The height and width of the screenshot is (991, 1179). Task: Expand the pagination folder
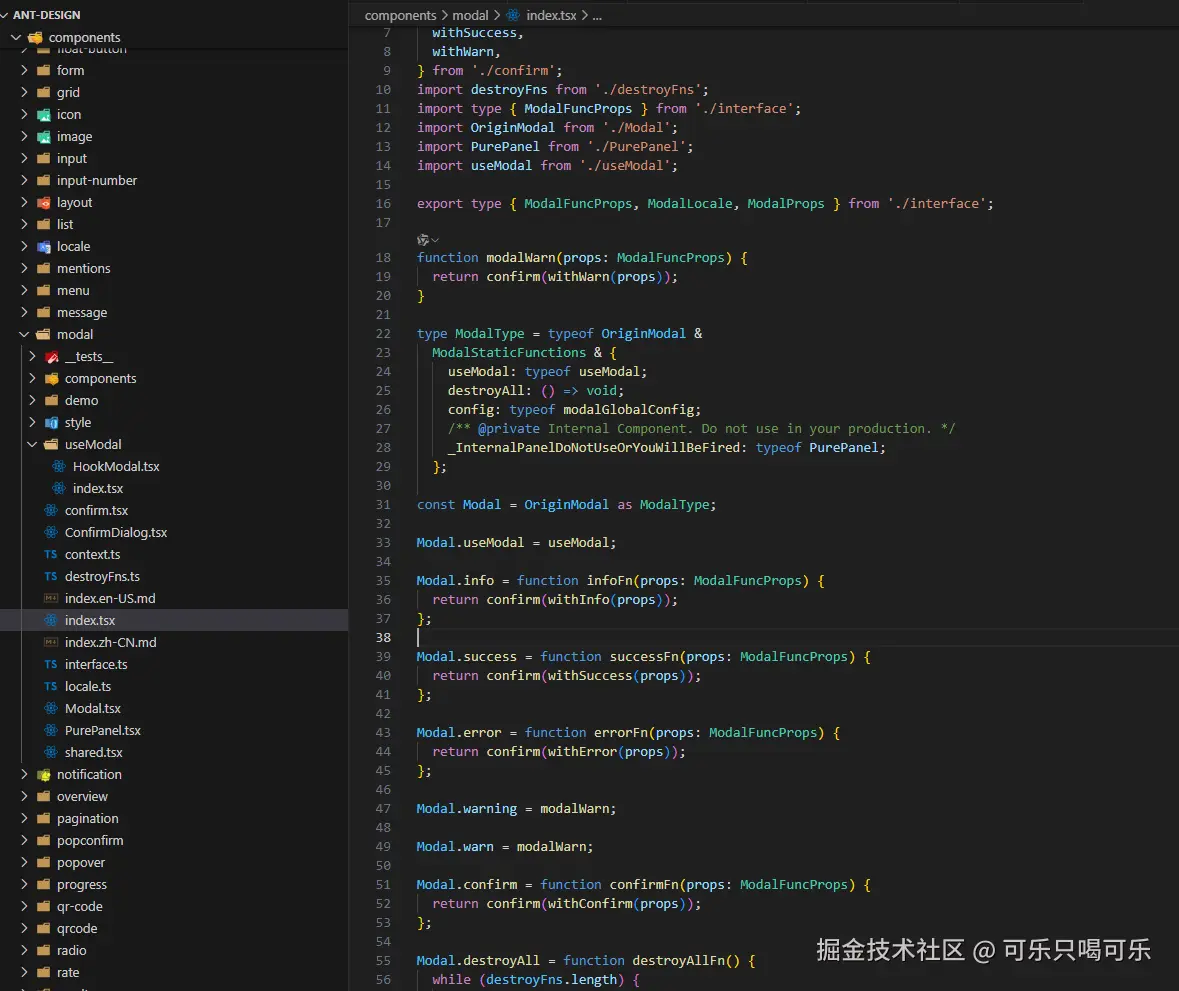tap(24, 818)
